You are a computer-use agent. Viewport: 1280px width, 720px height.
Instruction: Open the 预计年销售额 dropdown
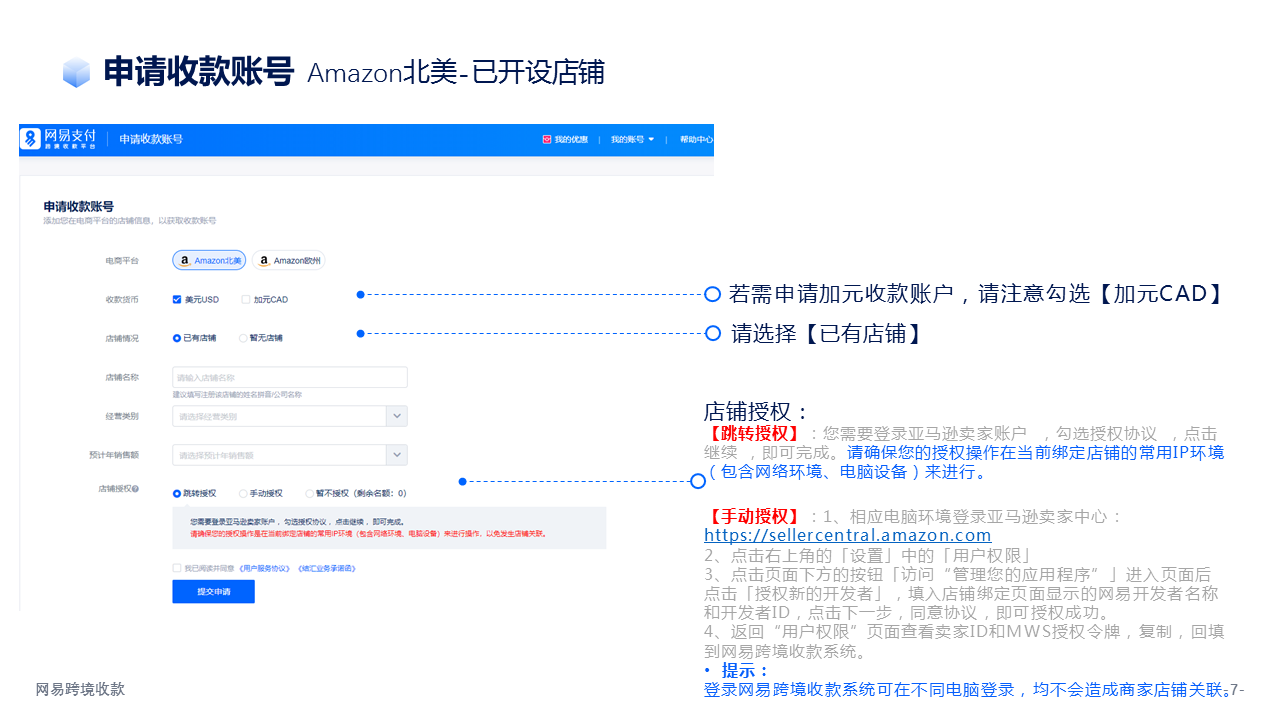click(x=290, y=455)
